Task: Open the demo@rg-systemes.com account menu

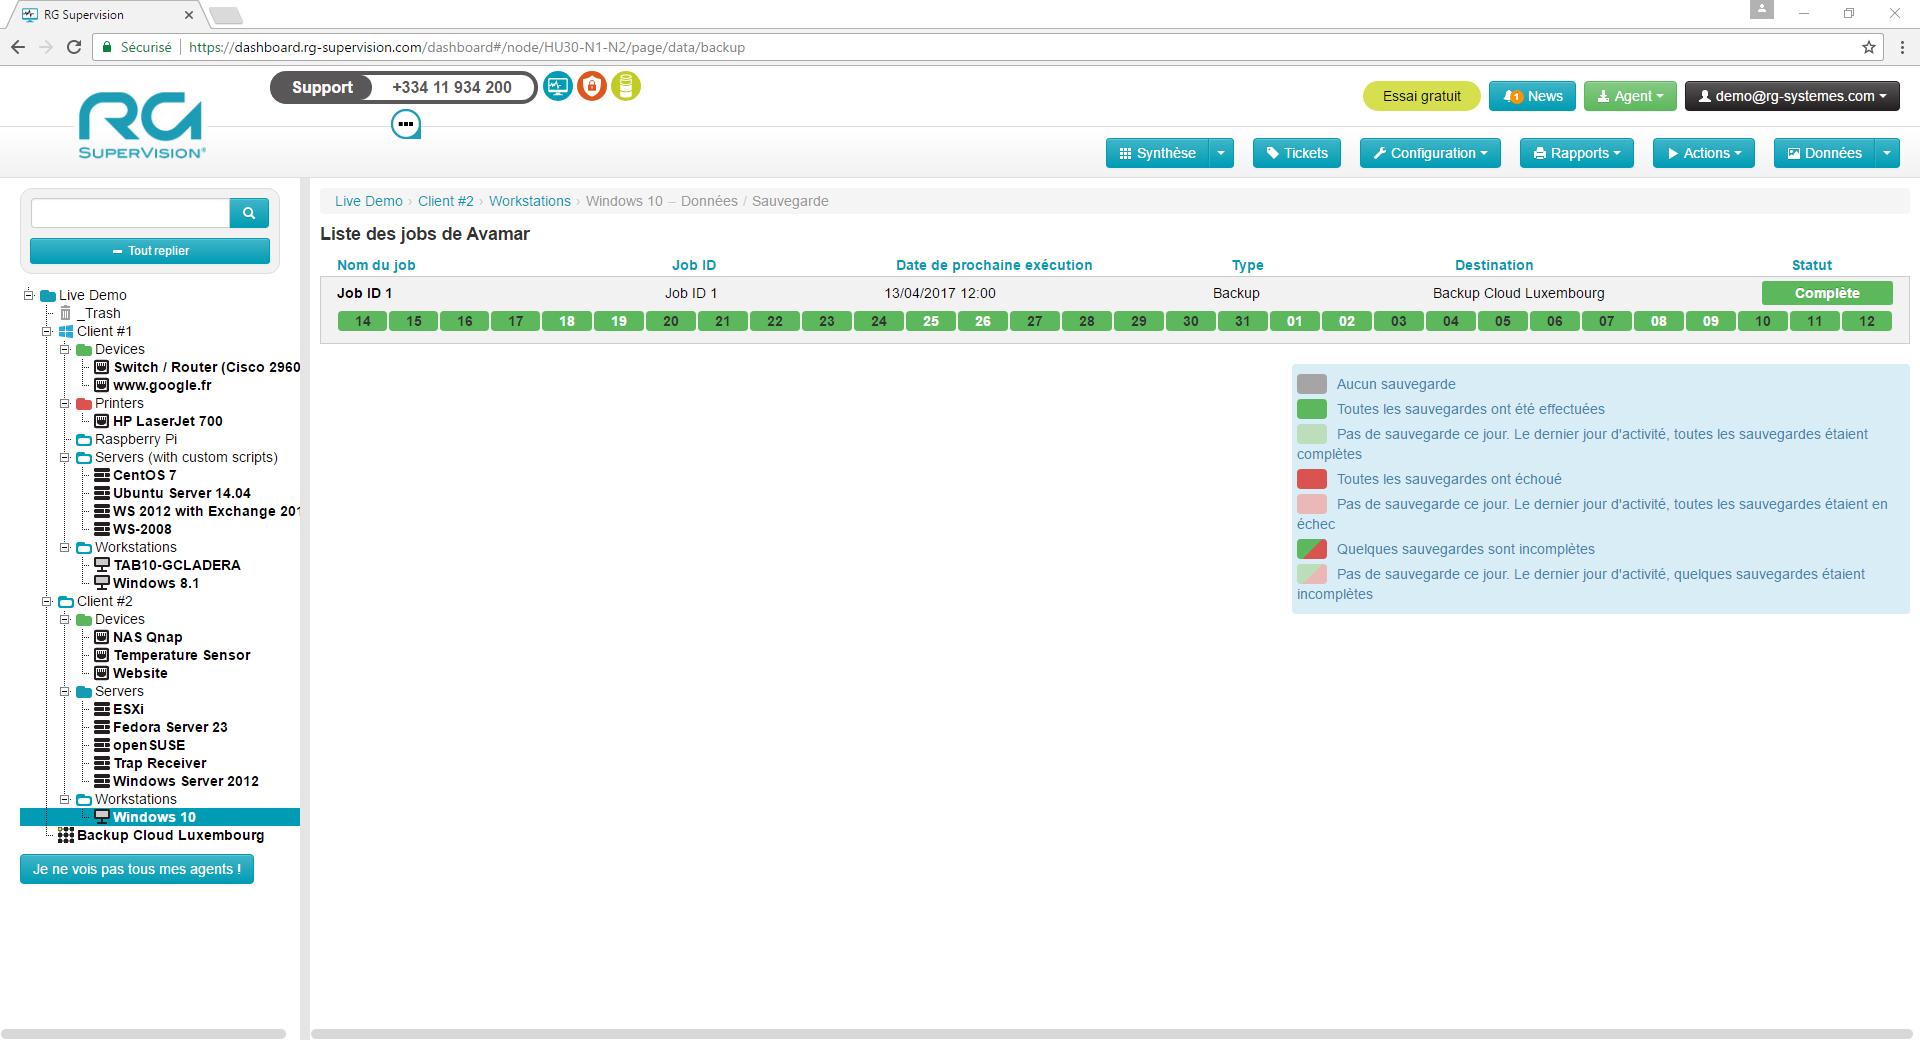Action: click(1792, 96)
